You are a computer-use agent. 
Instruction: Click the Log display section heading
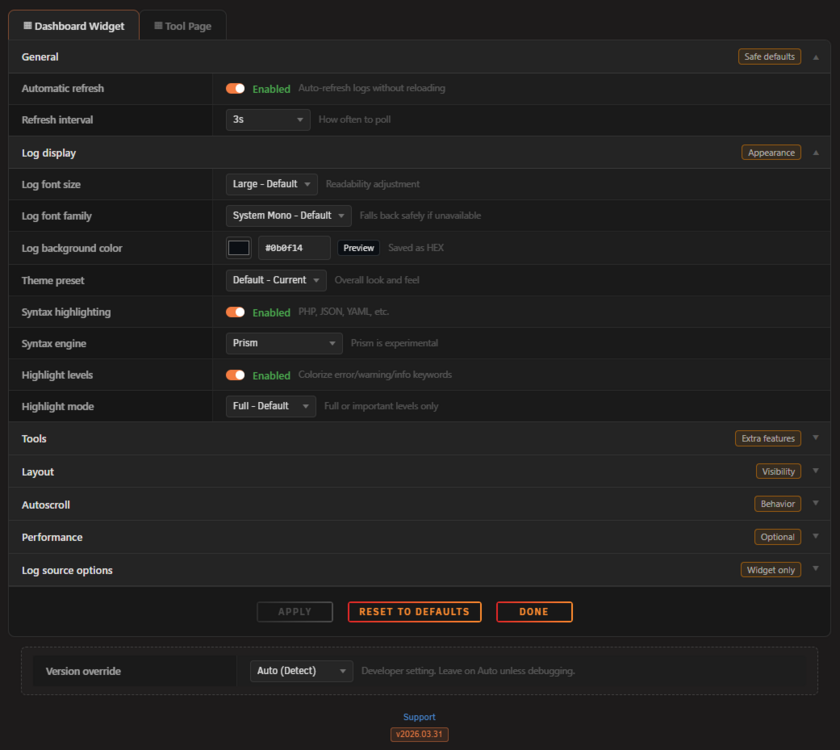tap(49, 153)
